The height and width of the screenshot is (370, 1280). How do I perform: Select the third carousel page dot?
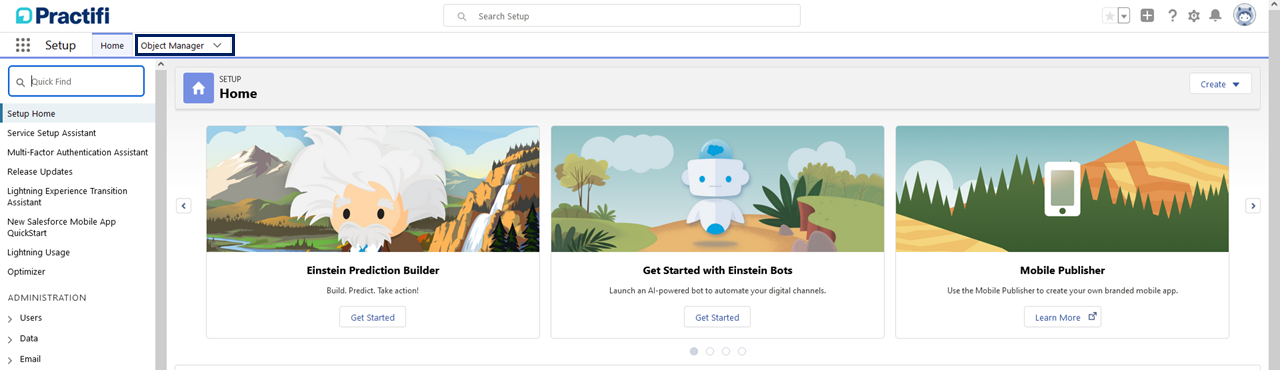coord(726,351)
